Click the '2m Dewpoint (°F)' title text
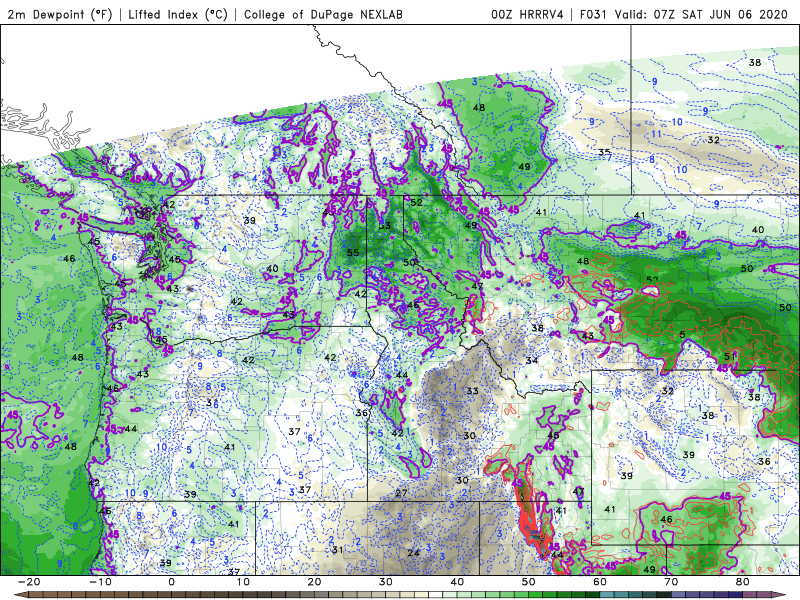 tap(59, 15)
